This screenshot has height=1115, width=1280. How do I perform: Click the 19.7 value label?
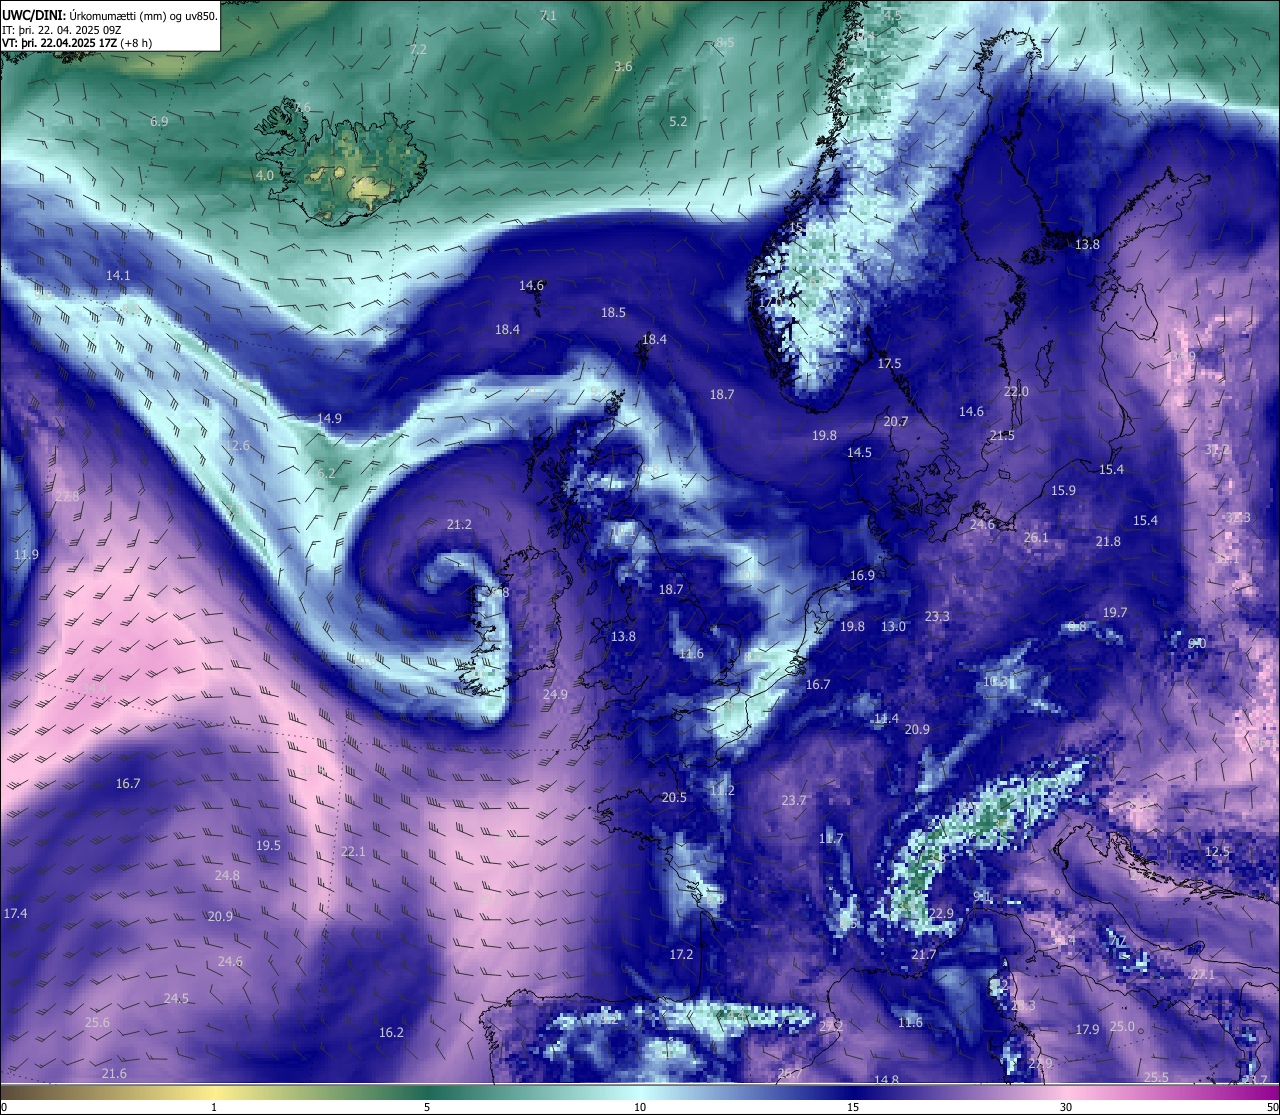[x=1115, y=613]
